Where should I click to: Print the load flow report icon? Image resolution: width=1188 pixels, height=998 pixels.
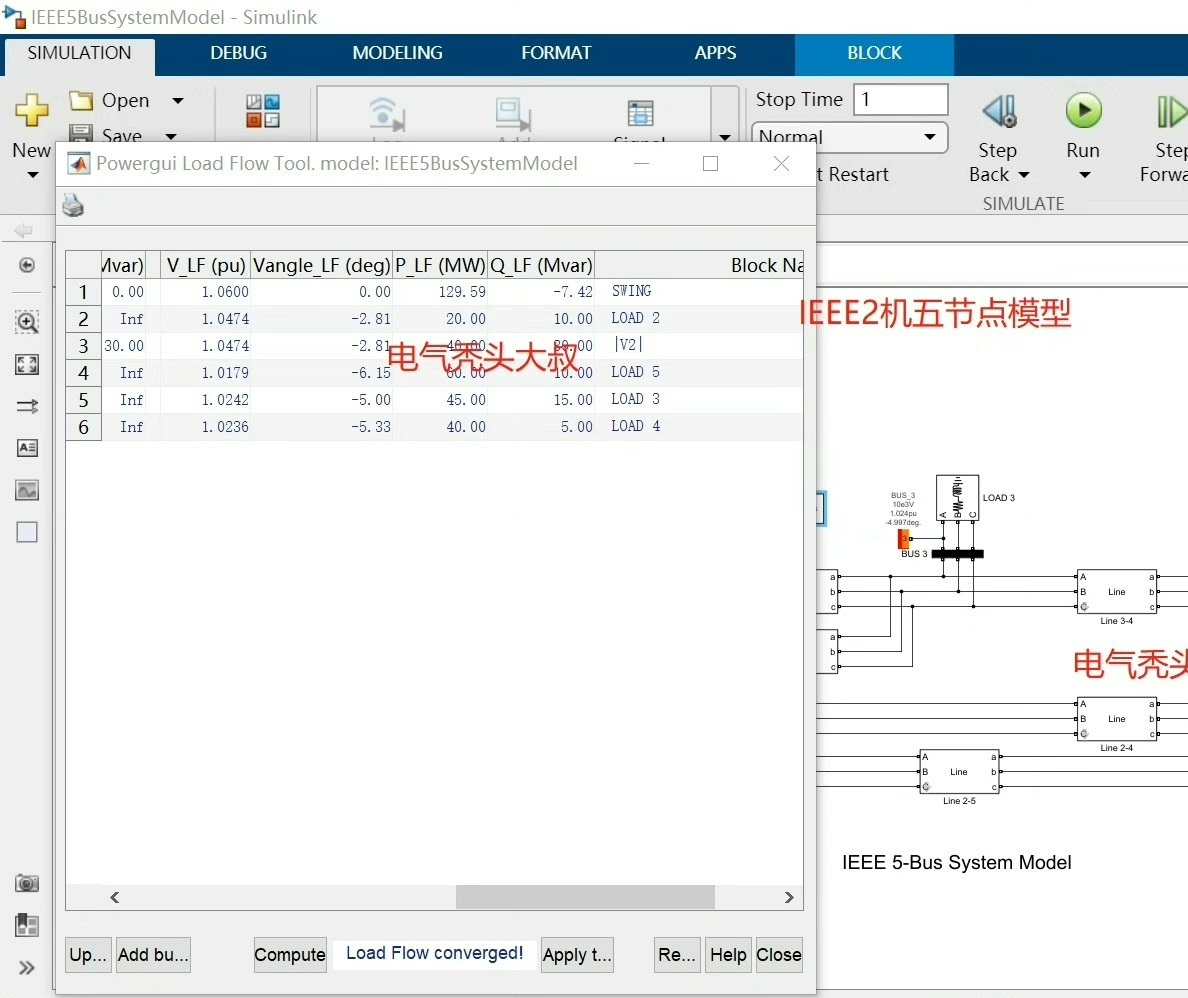click(73, 205)
